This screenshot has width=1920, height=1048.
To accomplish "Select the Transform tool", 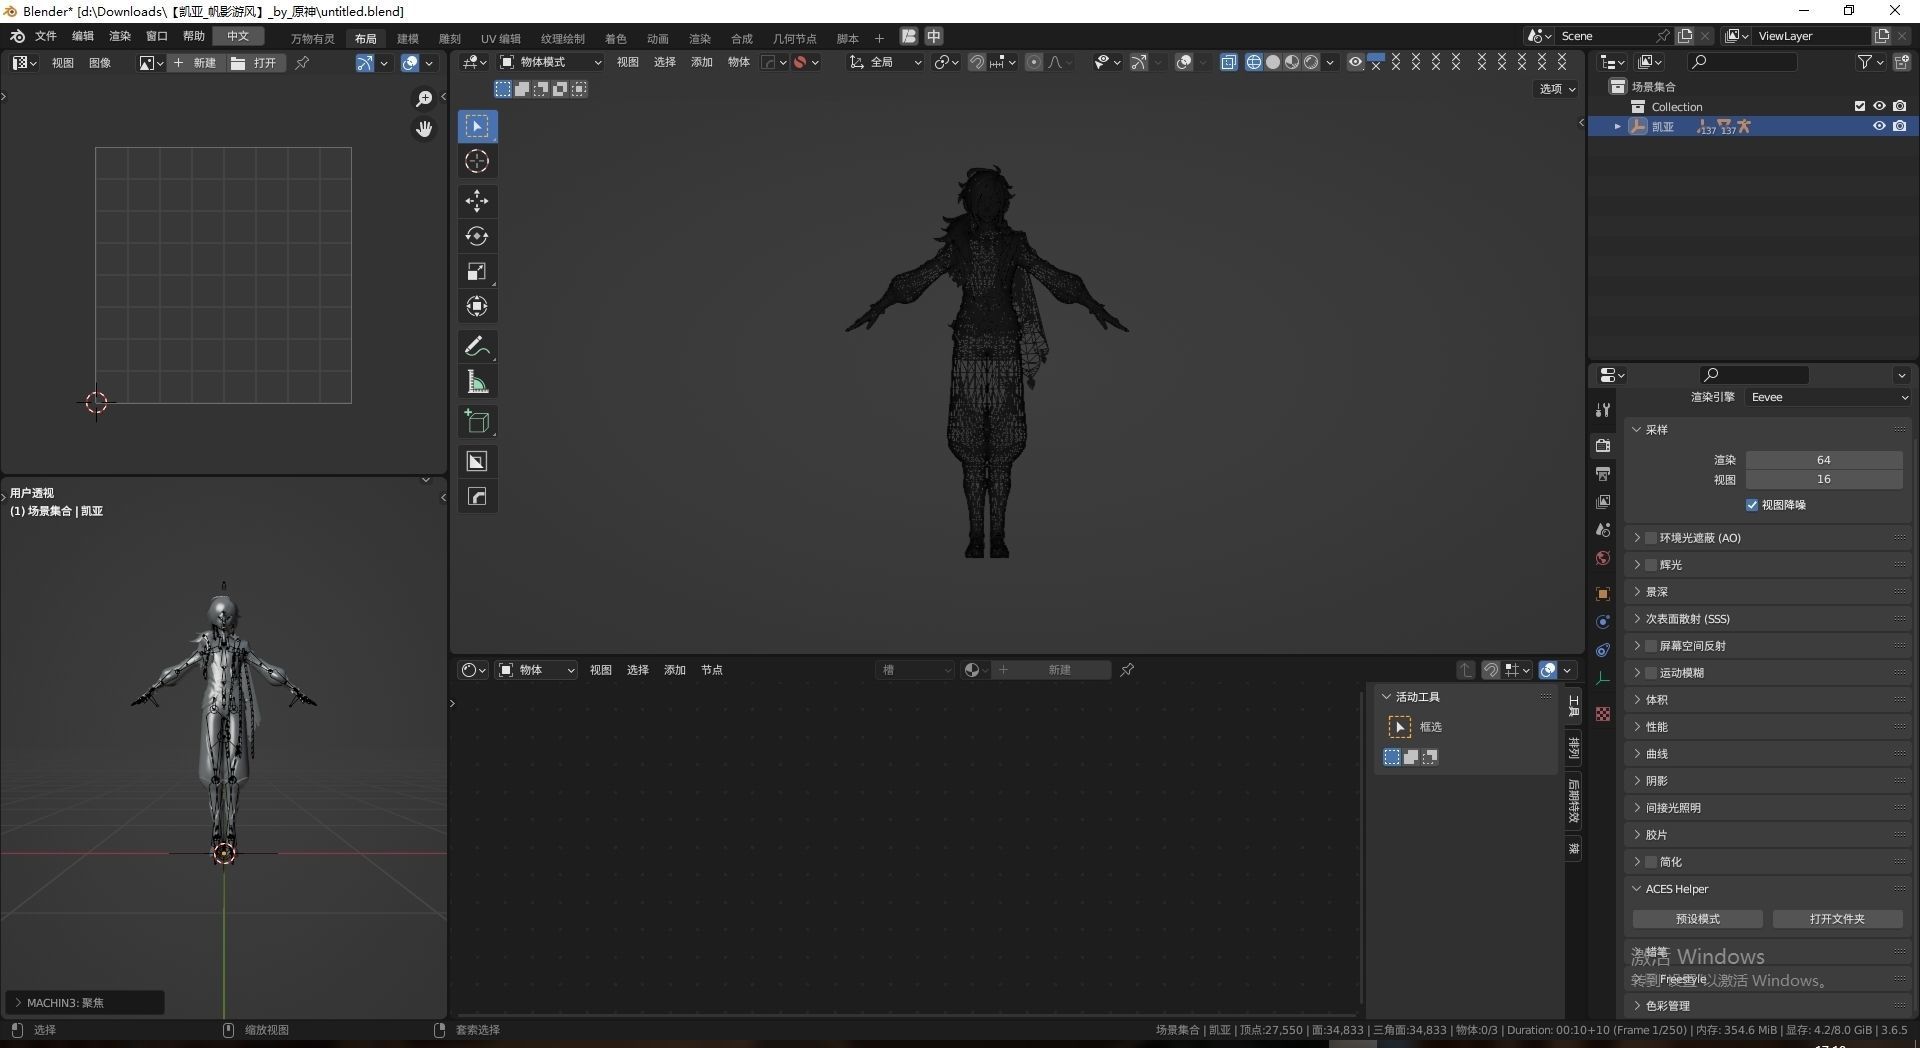I will point(477,306).
